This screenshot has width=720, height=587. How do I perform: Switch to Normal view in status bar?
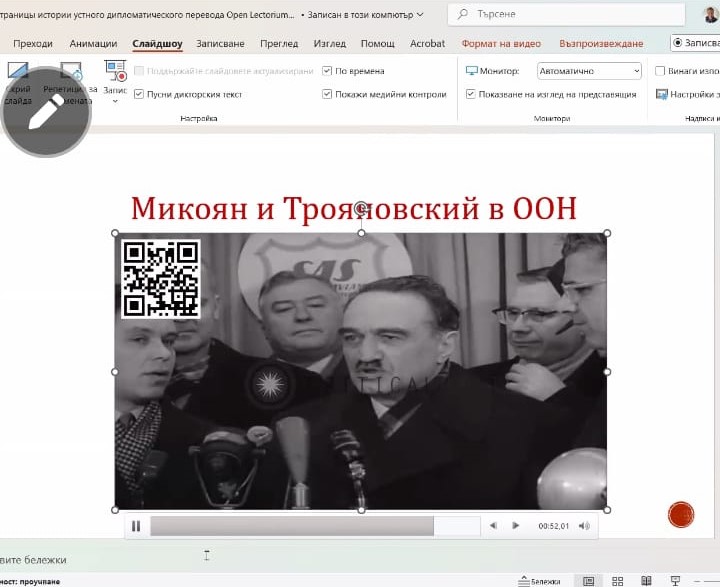(x=588, y=581)
